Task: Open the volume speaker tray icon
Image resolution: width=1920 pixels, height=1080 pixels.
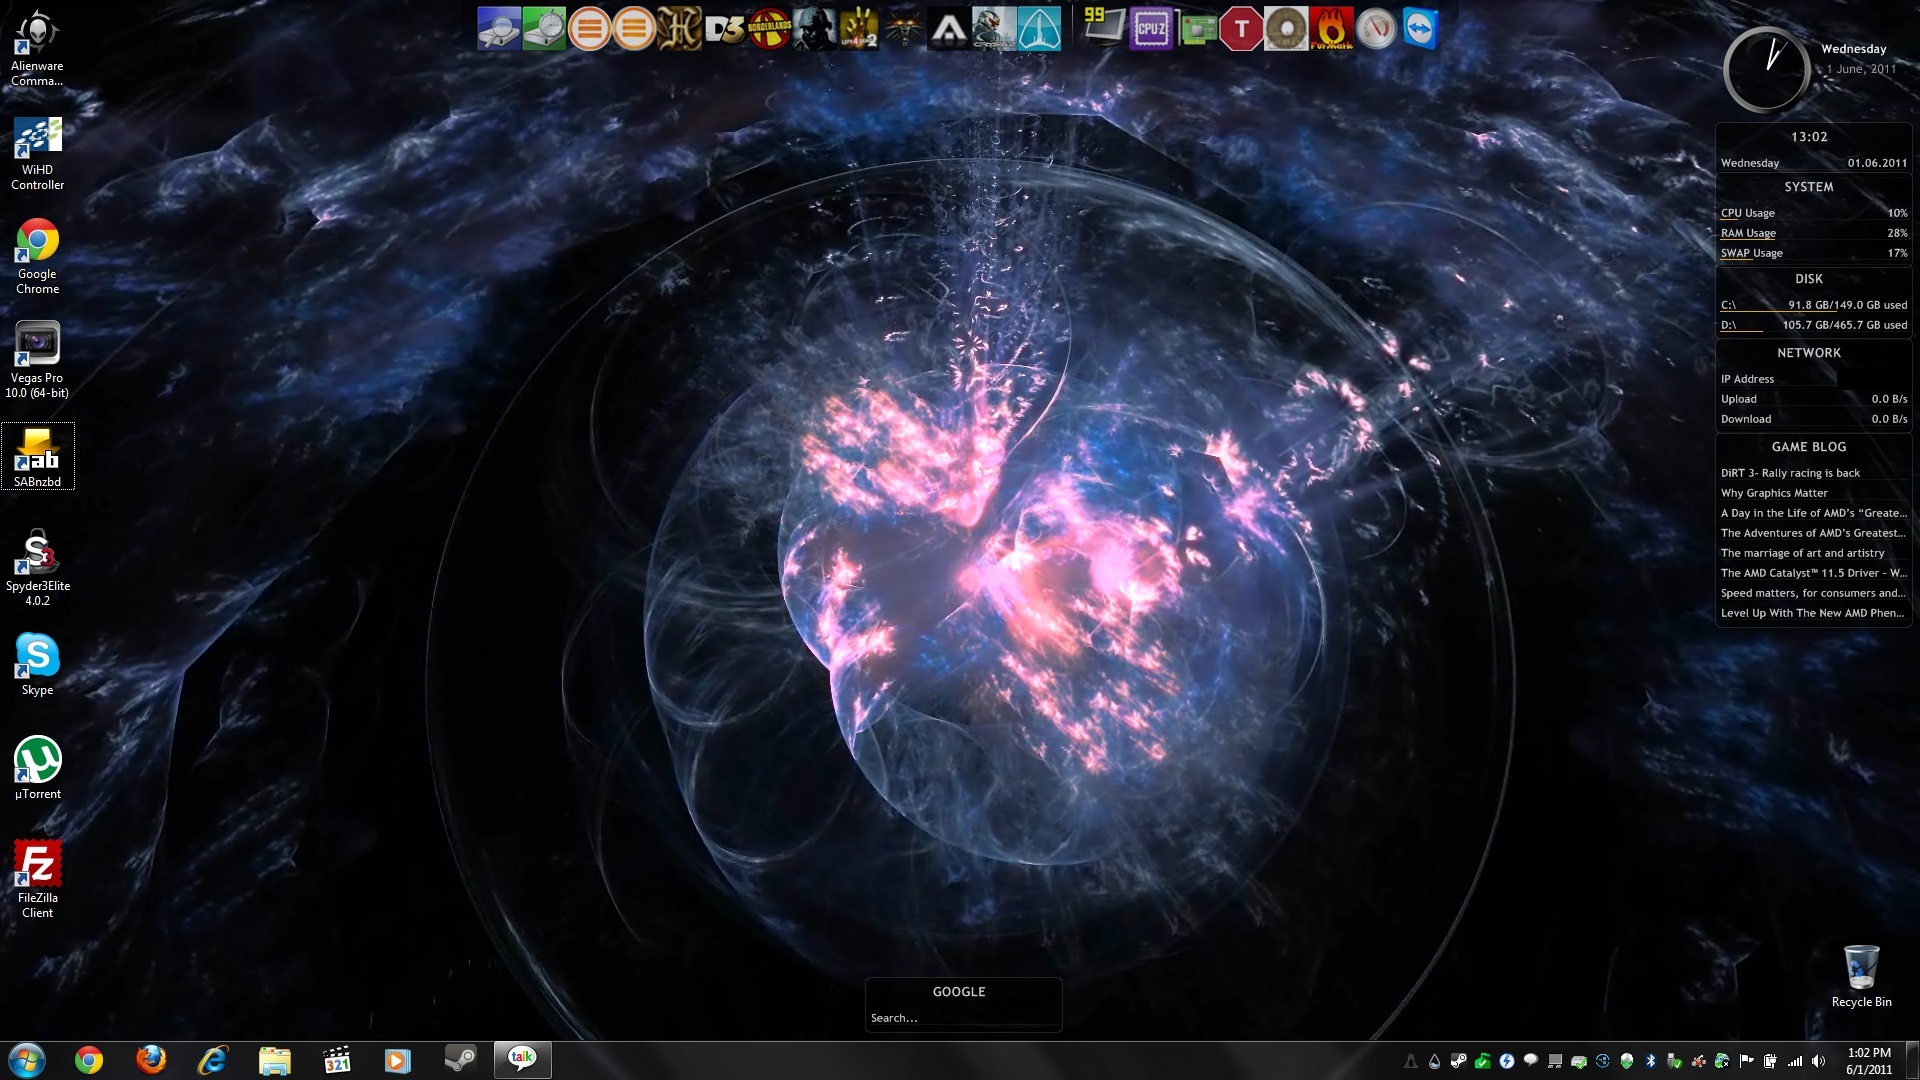Action: click(x=1818, y=1061)
